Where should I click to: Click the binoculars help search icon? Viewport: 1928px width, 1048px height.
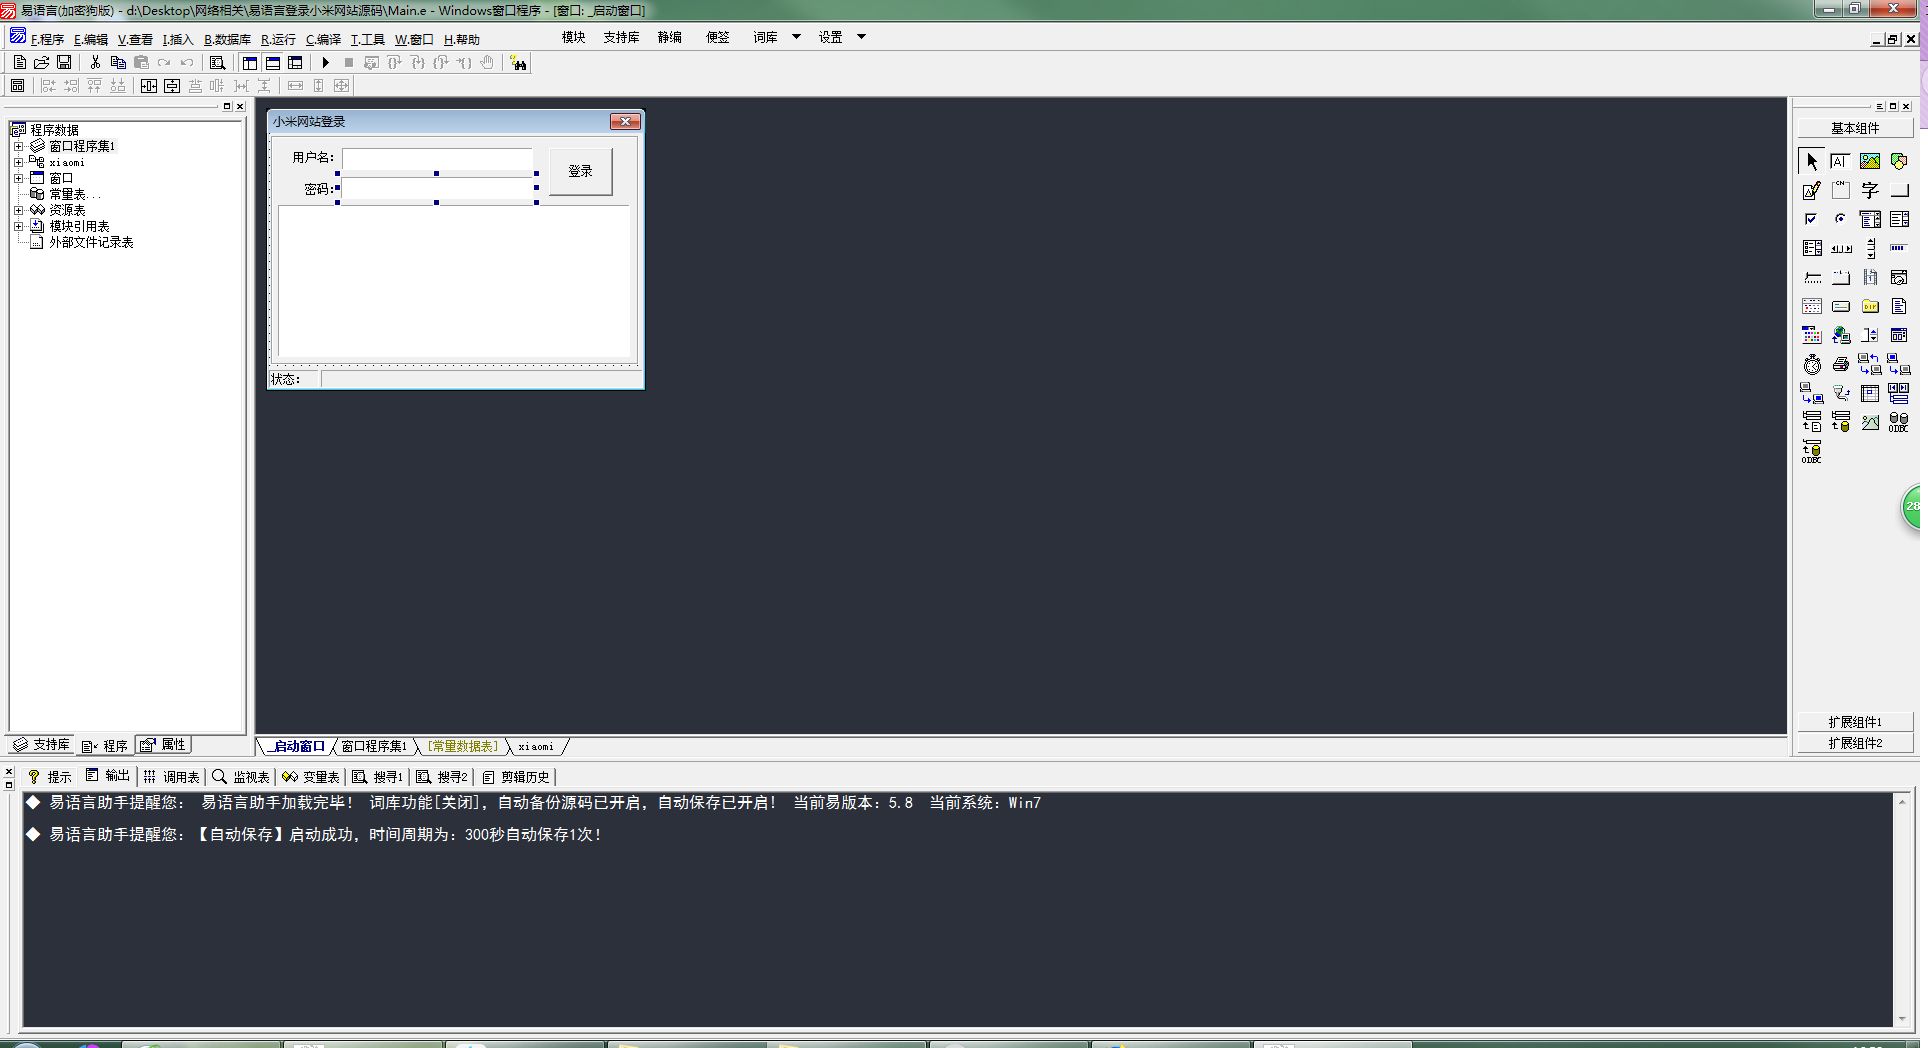tap(518, 63)
